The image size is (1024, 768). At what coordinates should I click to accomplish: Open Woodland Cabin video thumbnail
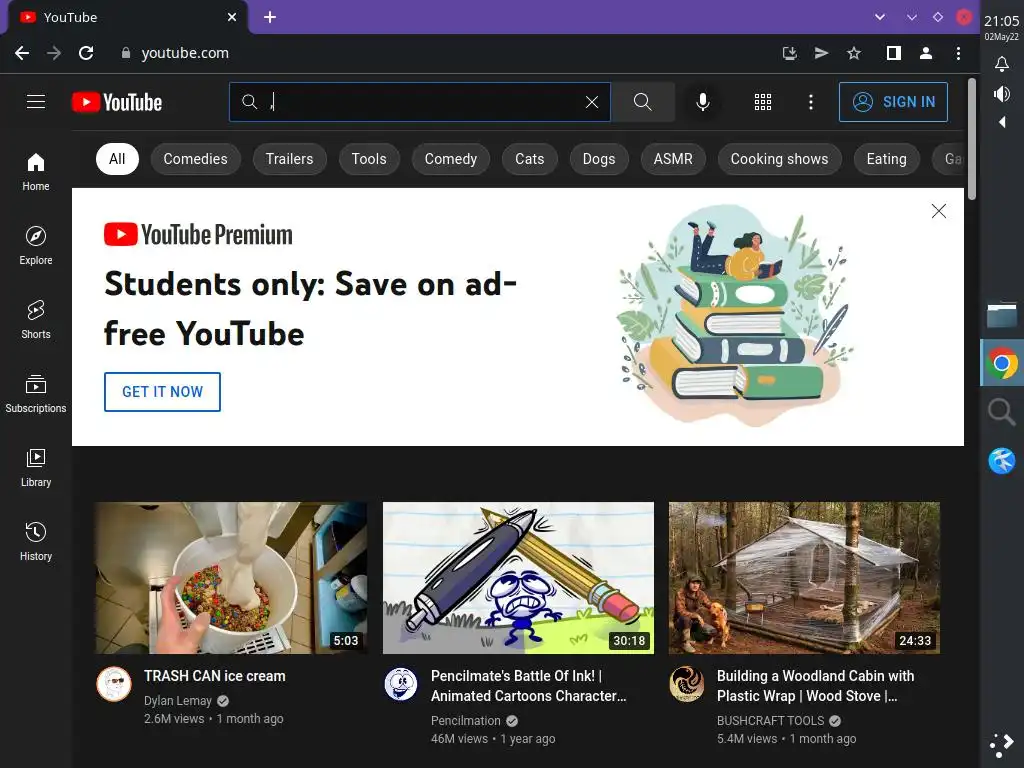click(x=804, y=577)
